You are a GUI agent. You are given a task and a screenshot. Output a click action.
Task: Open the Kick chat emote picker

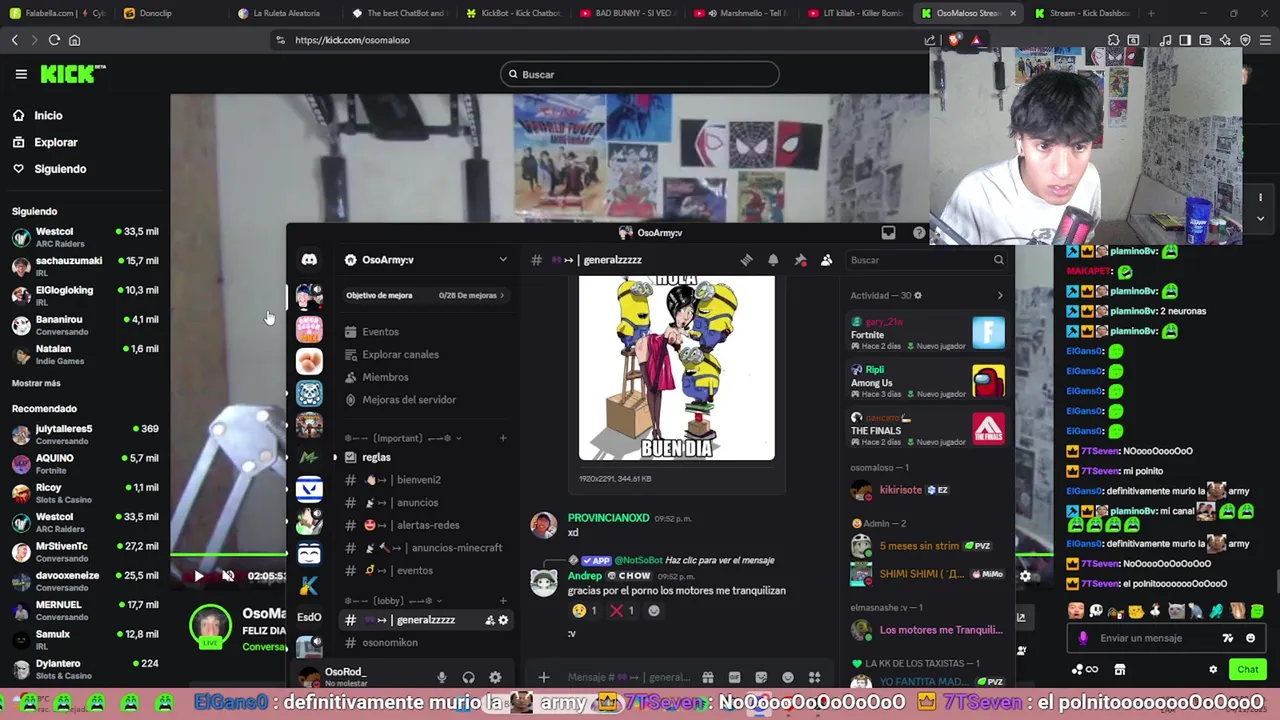tap(1250, 638)
